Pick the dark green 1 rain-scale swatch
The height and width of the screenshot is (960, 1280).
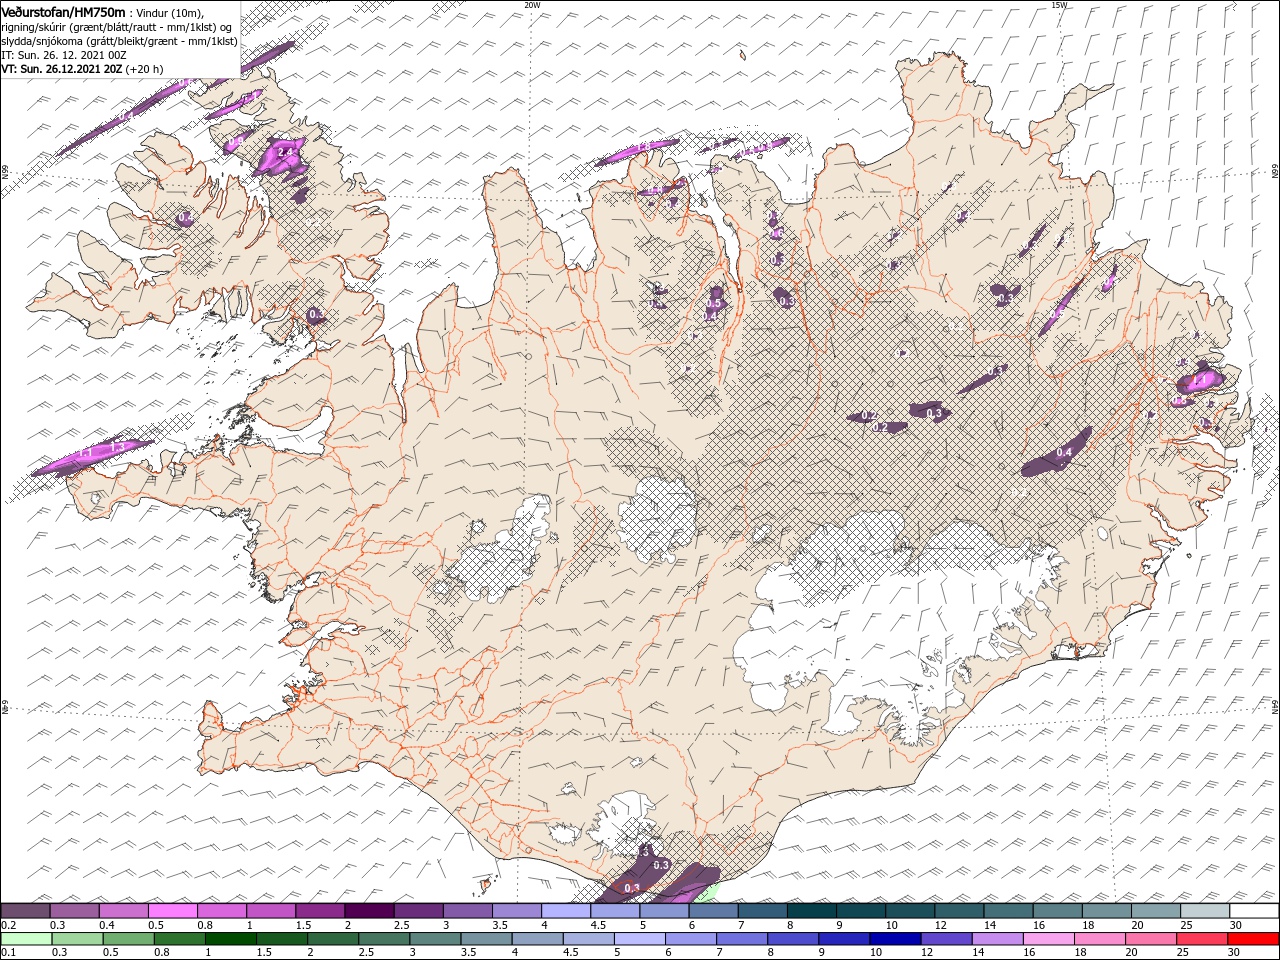pos(231,939)
